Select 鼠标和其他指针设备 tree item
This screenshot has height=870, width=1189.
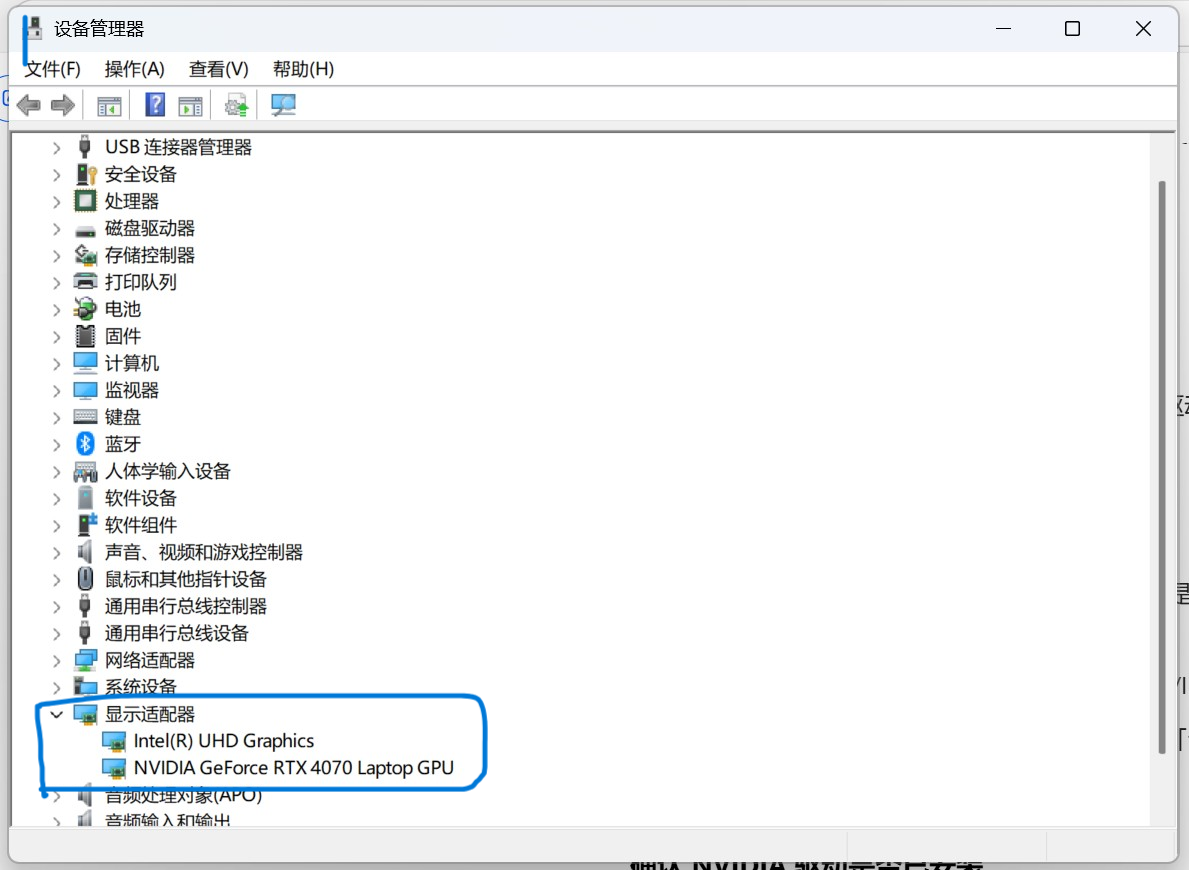(x=186, y=579)
